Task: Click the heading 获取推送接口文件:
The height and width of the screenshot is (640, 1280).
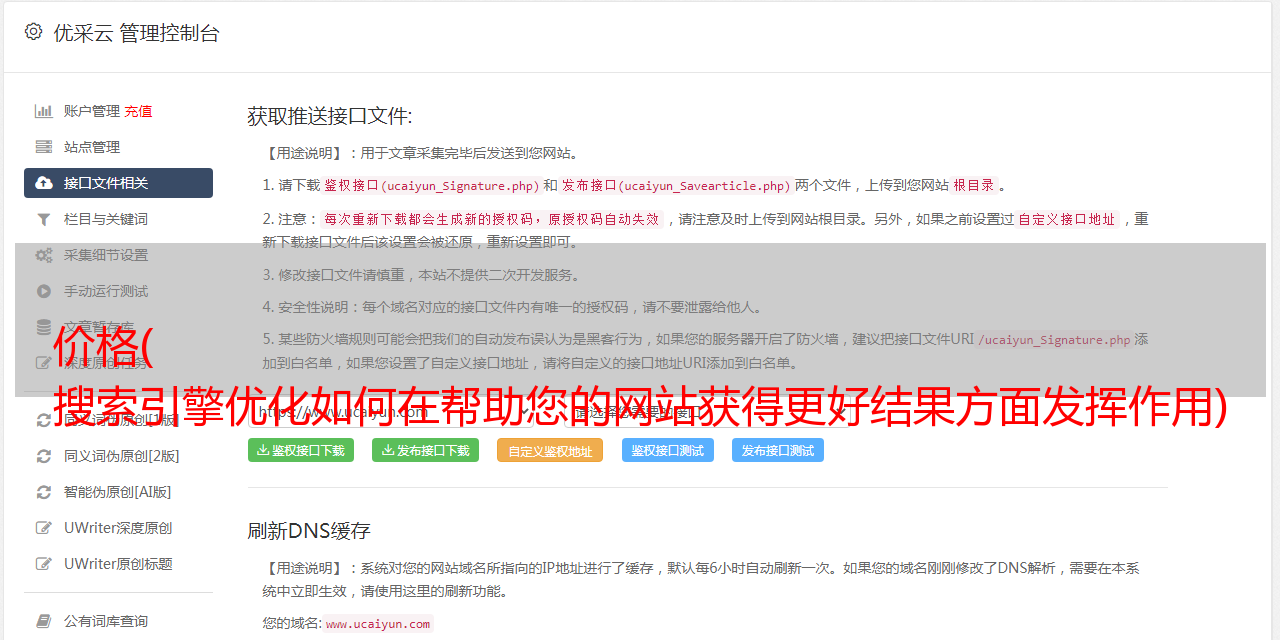Action: [330, 116]
